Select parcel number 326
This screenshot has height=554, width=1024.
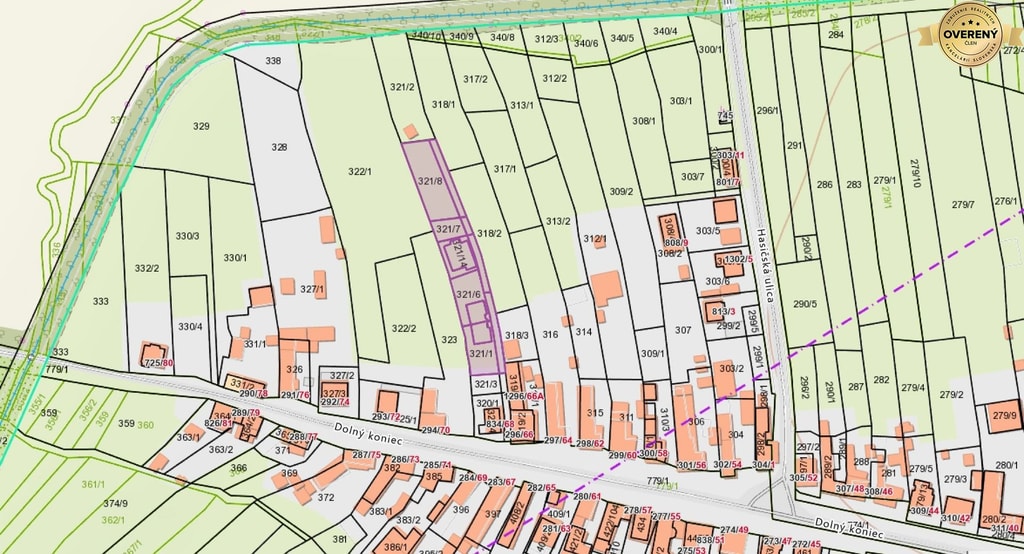click(x=295, y=369)
